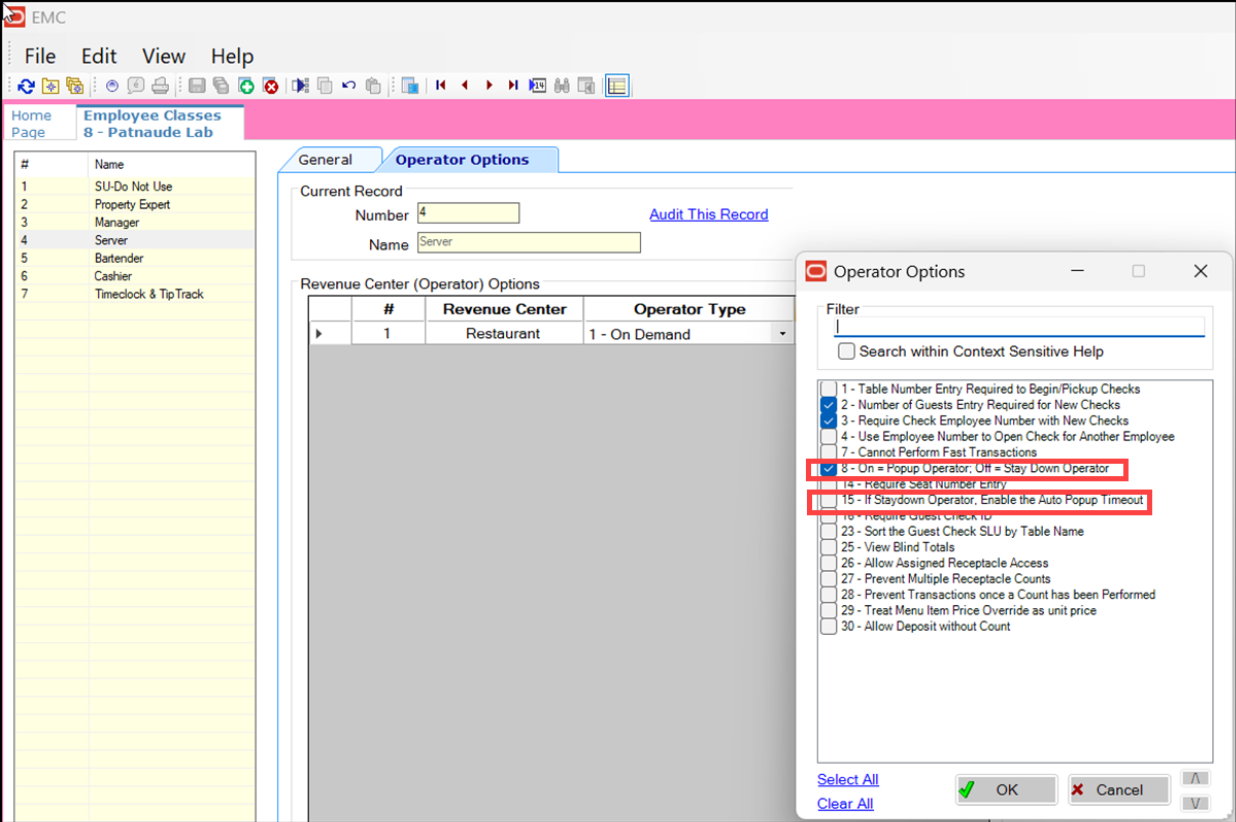Screen dimensions: 1236x822
Task: Uncheck option 3 Require Check Employee Number
Action: pyautogui.click(x=828, y=421)
